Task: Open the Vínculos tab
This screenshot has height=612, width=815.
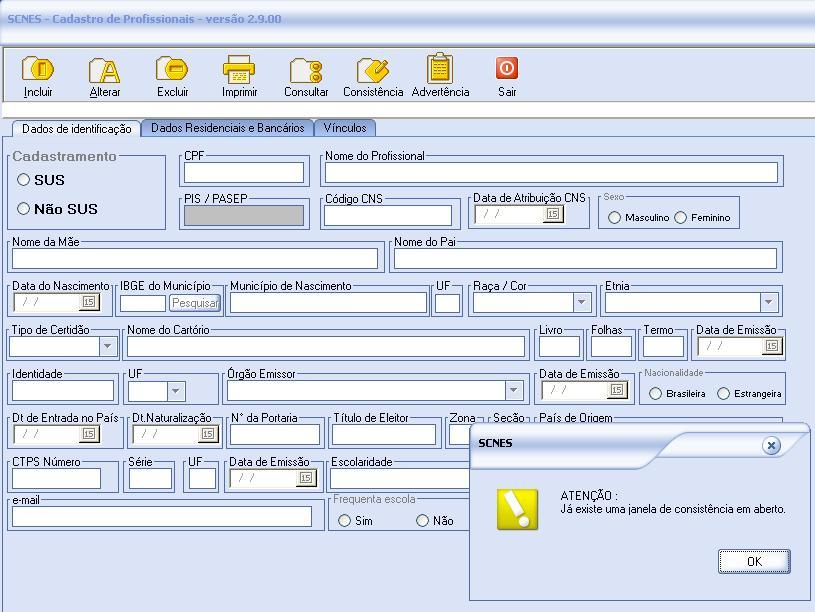Action: tap(345, 128)
